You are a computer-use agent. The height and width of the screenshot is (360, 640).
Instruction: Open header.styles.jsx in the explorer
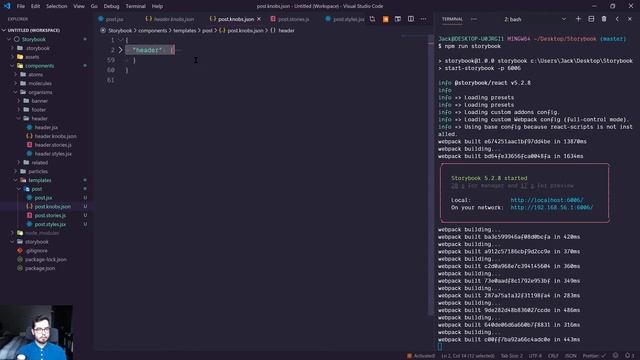[53, 154]
